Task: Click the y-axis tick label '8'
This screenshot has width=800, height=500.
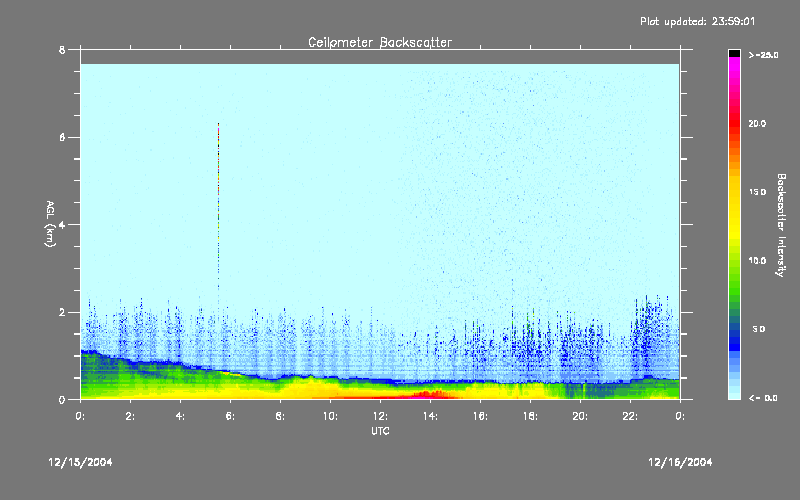Action: coord(62,50)
